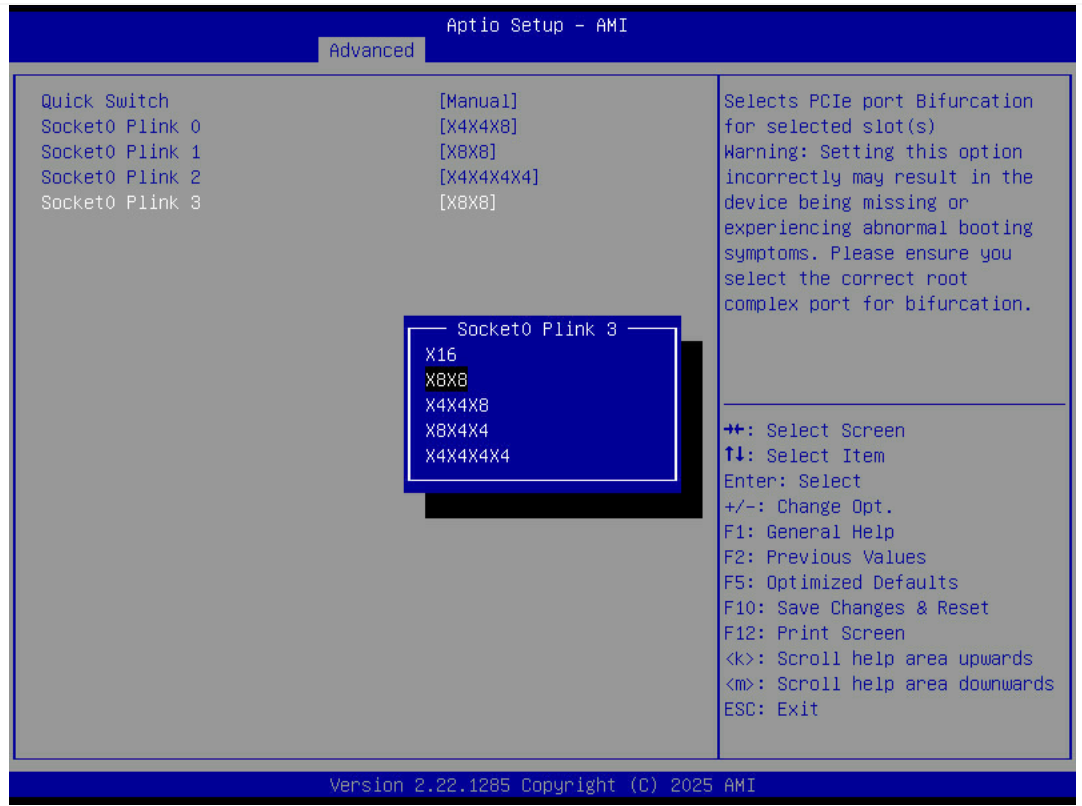Open the Socket0 Plink 2 [X4X4X4X4] value

click(489, 177)
